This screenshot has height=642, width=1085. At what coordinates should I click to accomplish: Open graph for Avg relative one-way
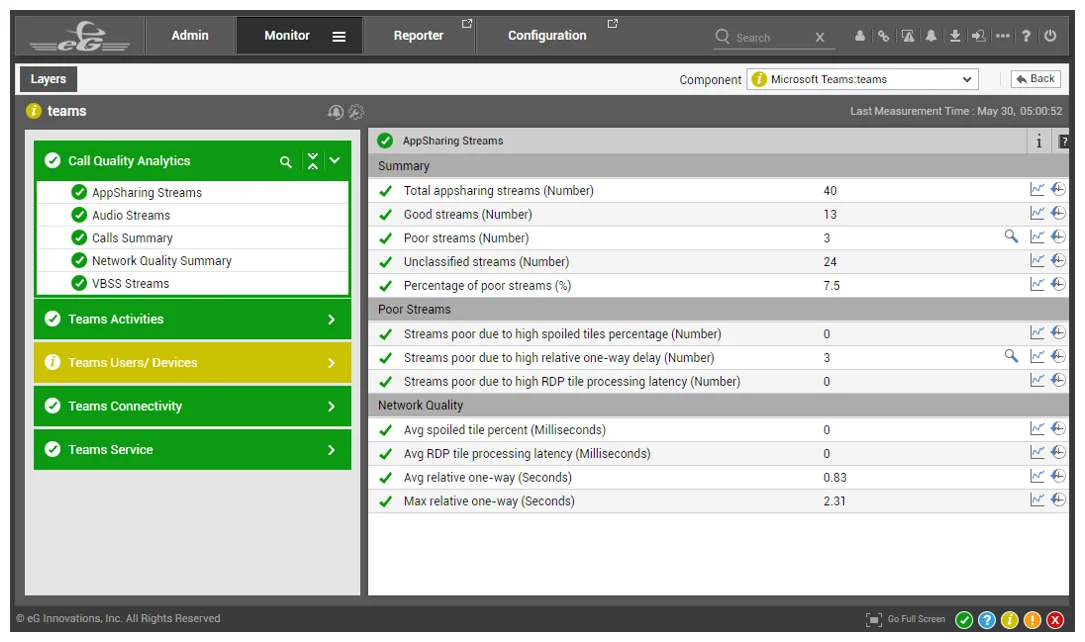click(1037, 476)
